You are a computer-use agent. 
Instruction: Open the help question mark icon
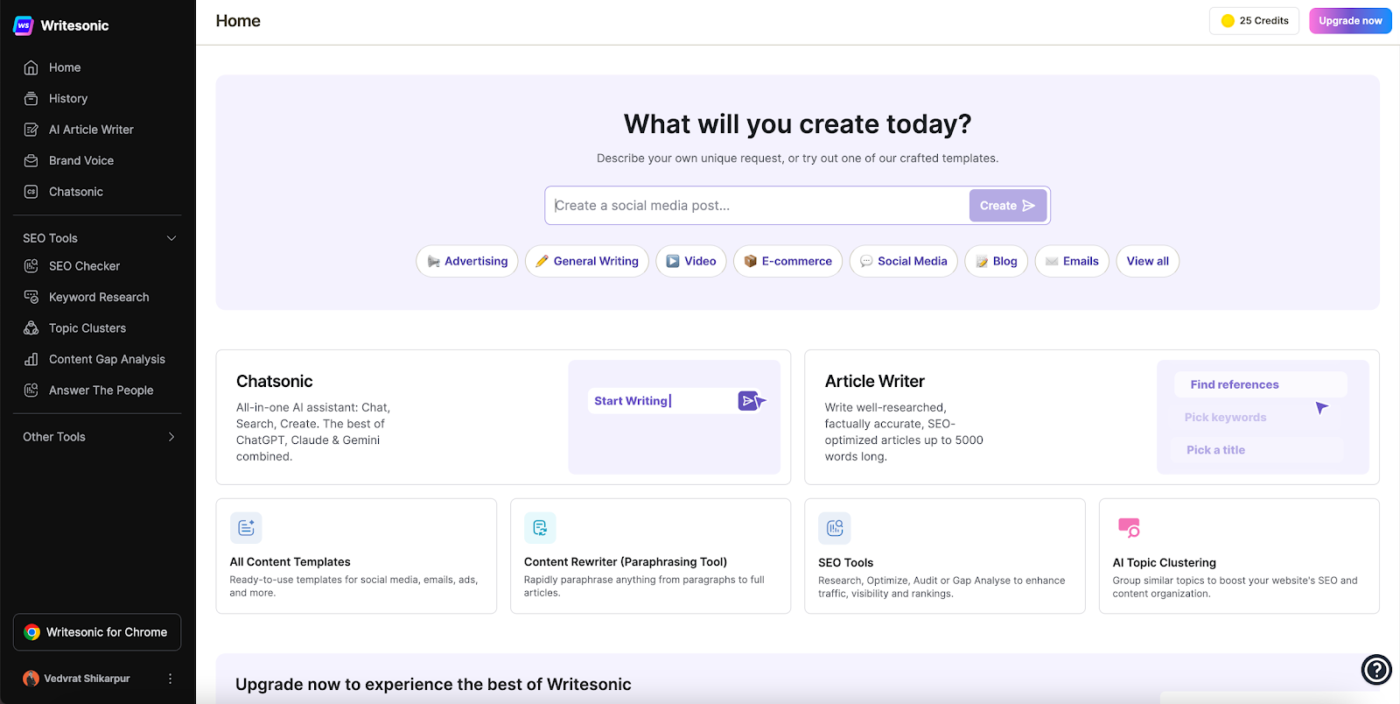point(1376,668)
